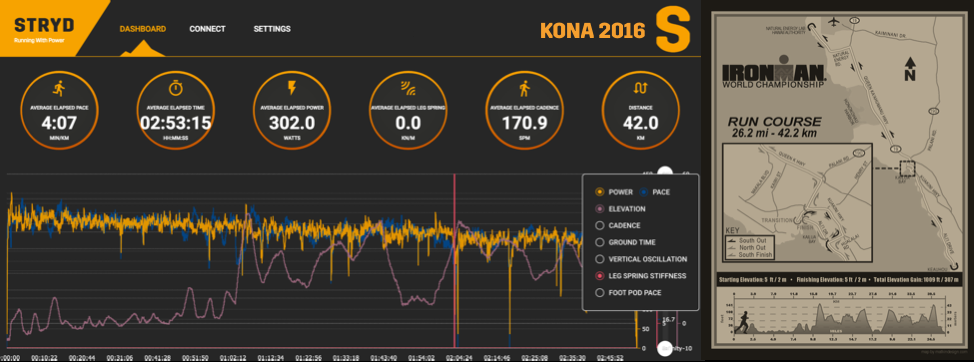Click the 4:07 pace value
Image resolution: width=974 pixels, height=362 pixels.
point(58,123)
